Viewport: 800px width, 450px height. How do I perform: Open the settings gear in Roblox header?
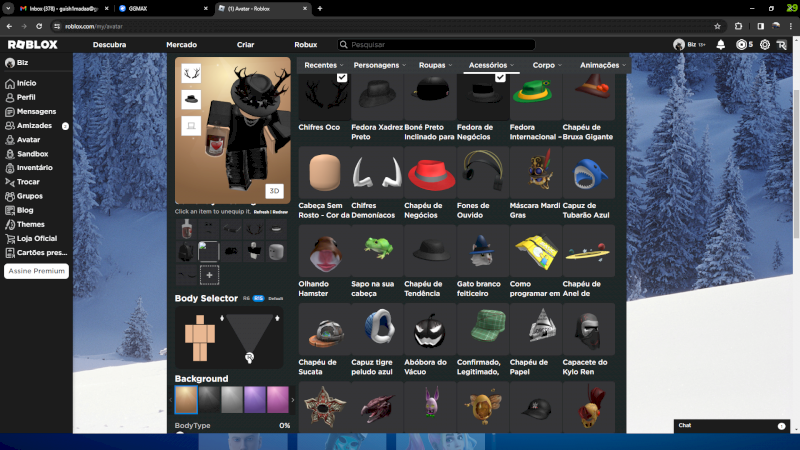tap(764, 45)
